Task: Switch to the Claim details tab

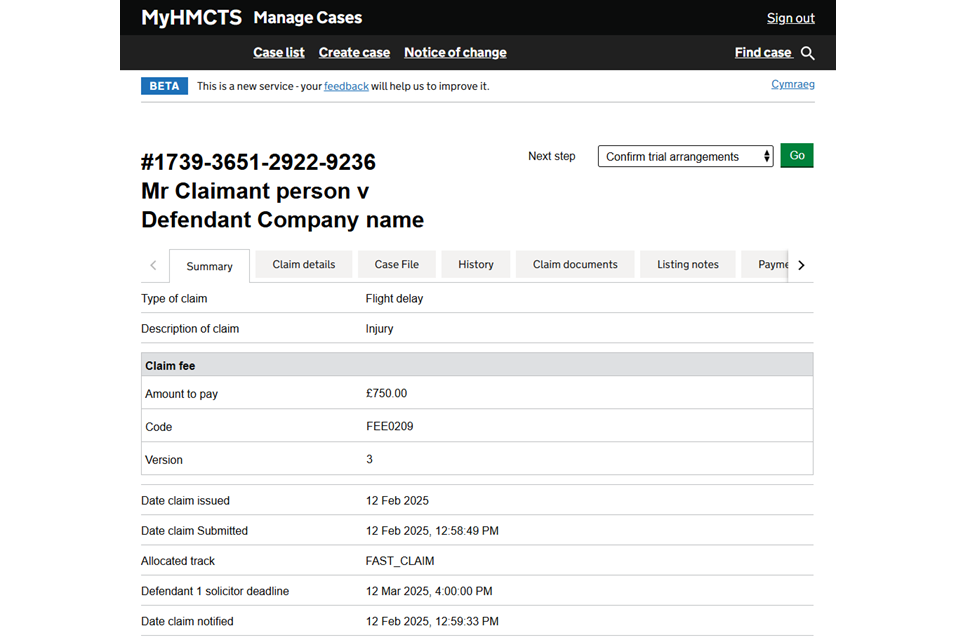Action: click(304, 265)
